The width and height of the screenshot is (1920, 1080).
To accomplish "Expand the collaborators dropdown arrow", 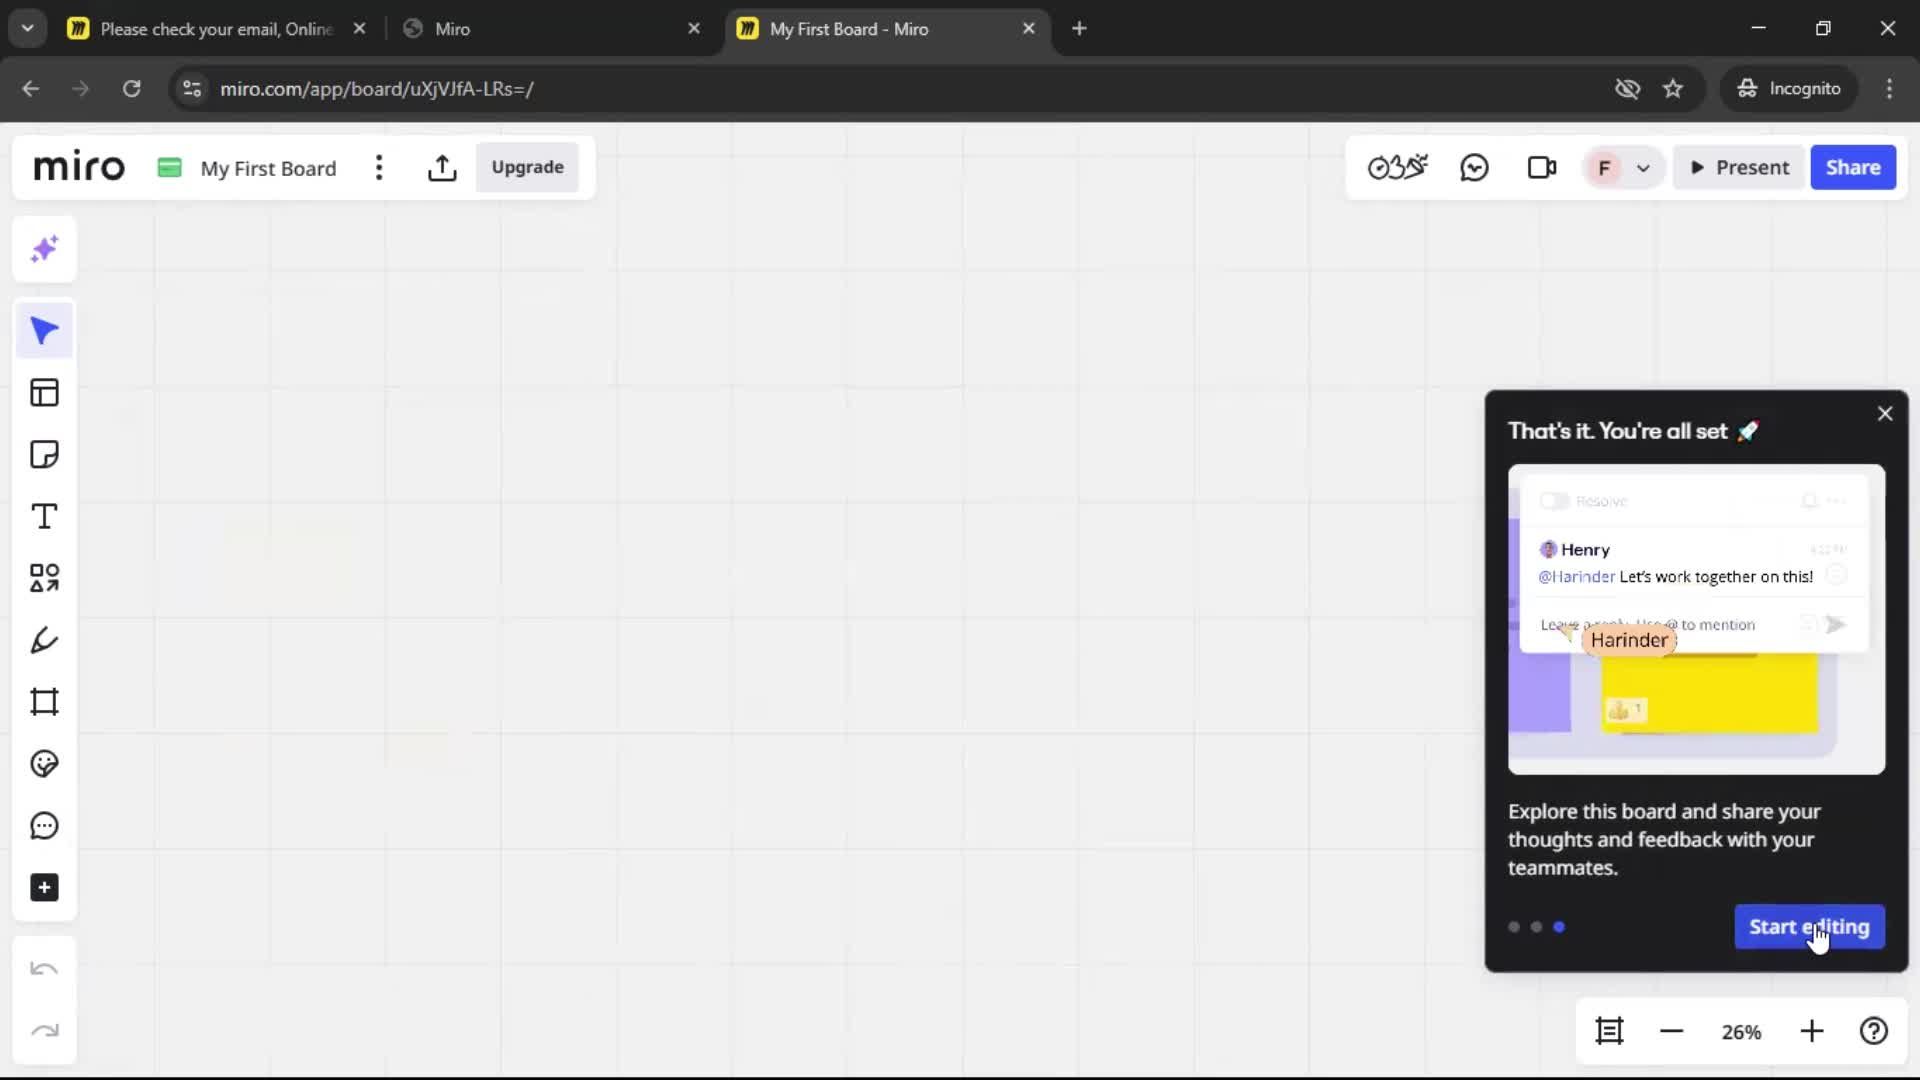I will [1643, 168].
